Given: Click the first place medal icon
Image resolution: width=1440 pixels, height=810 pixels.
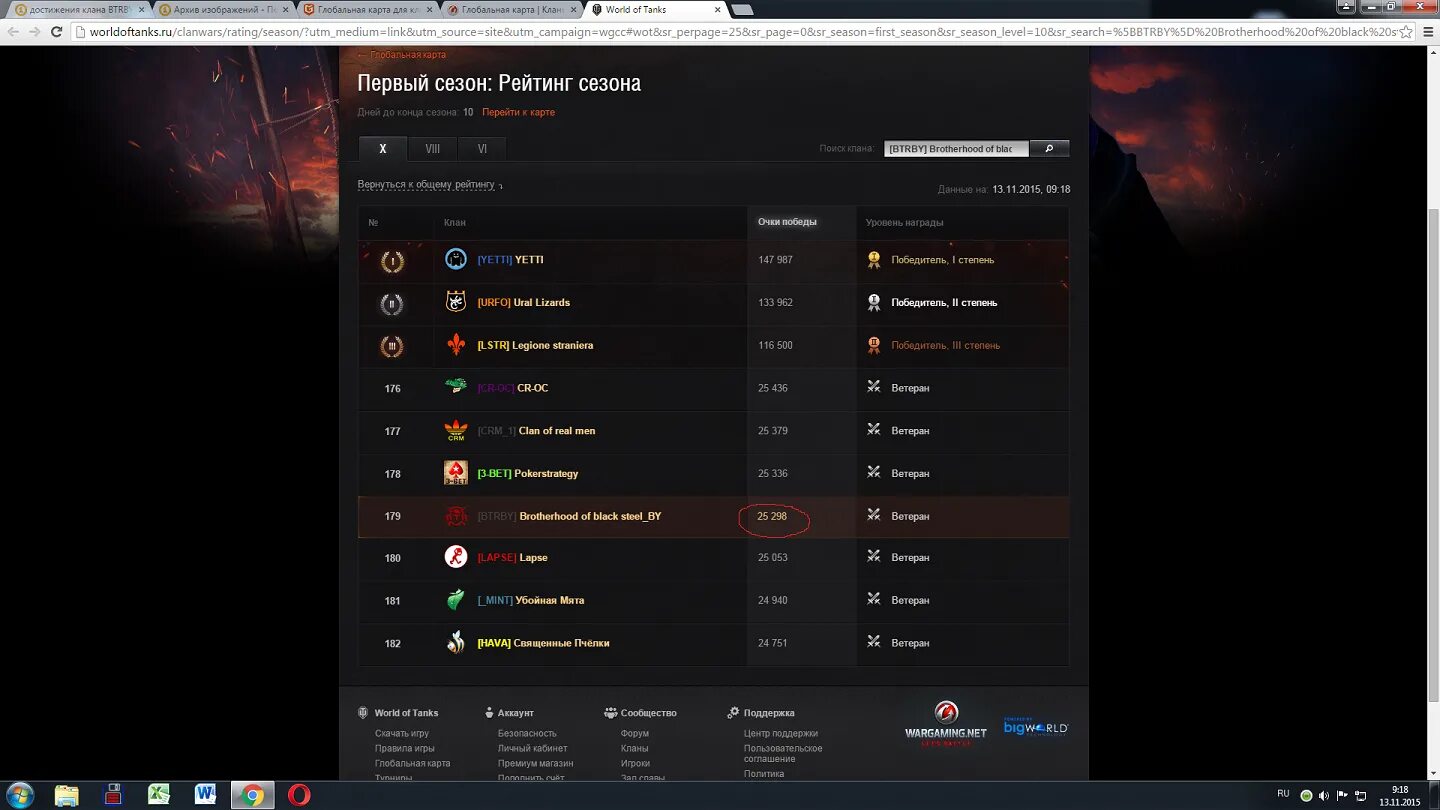Looking at the screenshot, I should pos(392,262).
